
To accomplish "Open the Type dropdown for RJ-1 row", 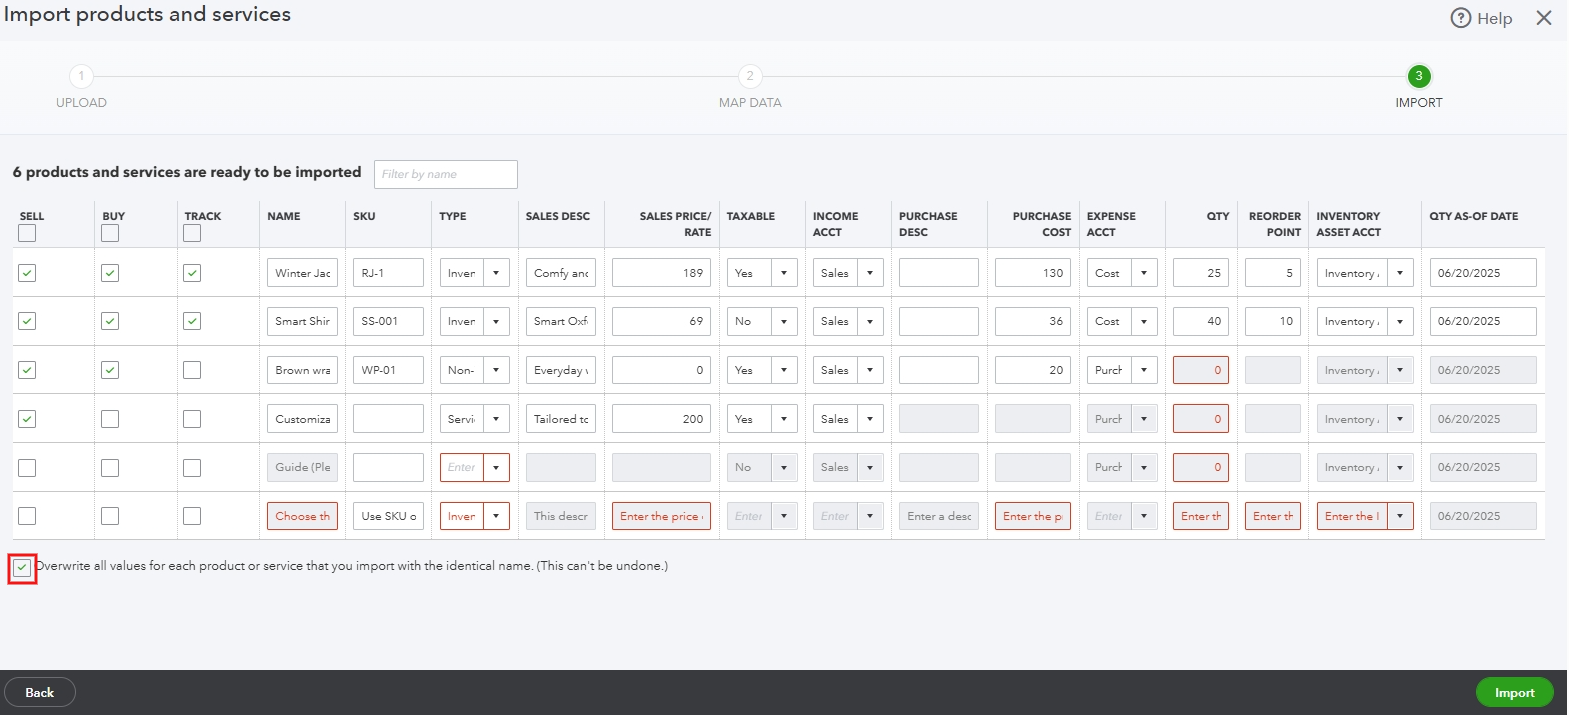I will click(x=496, y=273).
